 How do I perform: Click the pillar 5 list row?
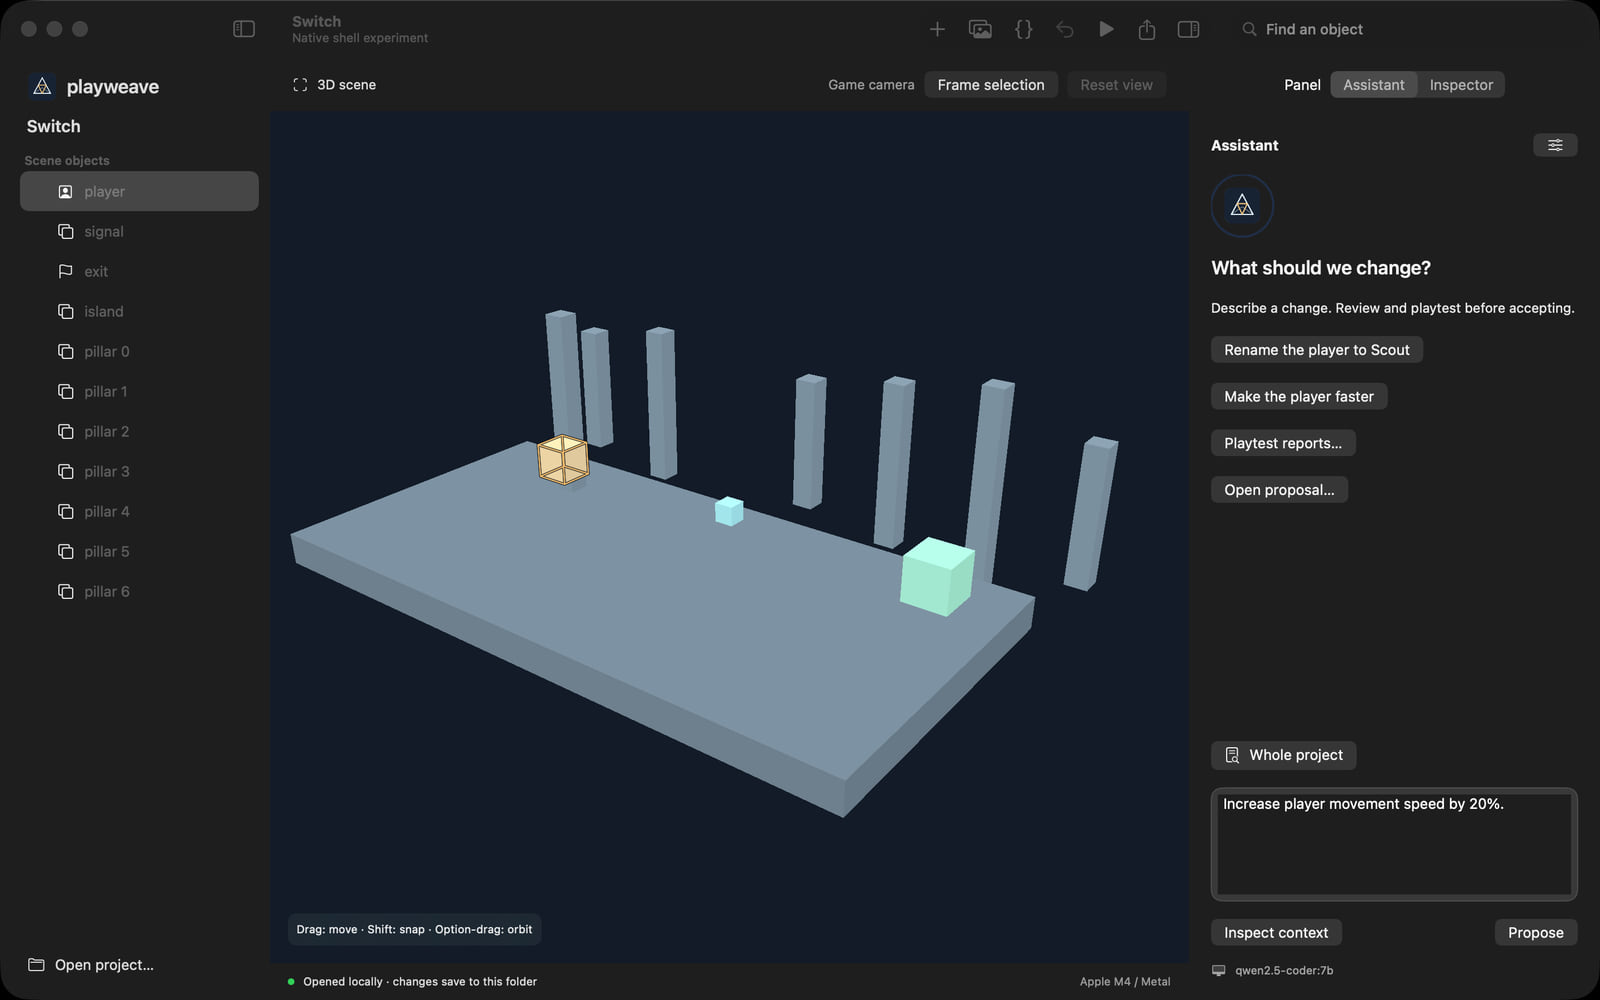coord(139,551)
